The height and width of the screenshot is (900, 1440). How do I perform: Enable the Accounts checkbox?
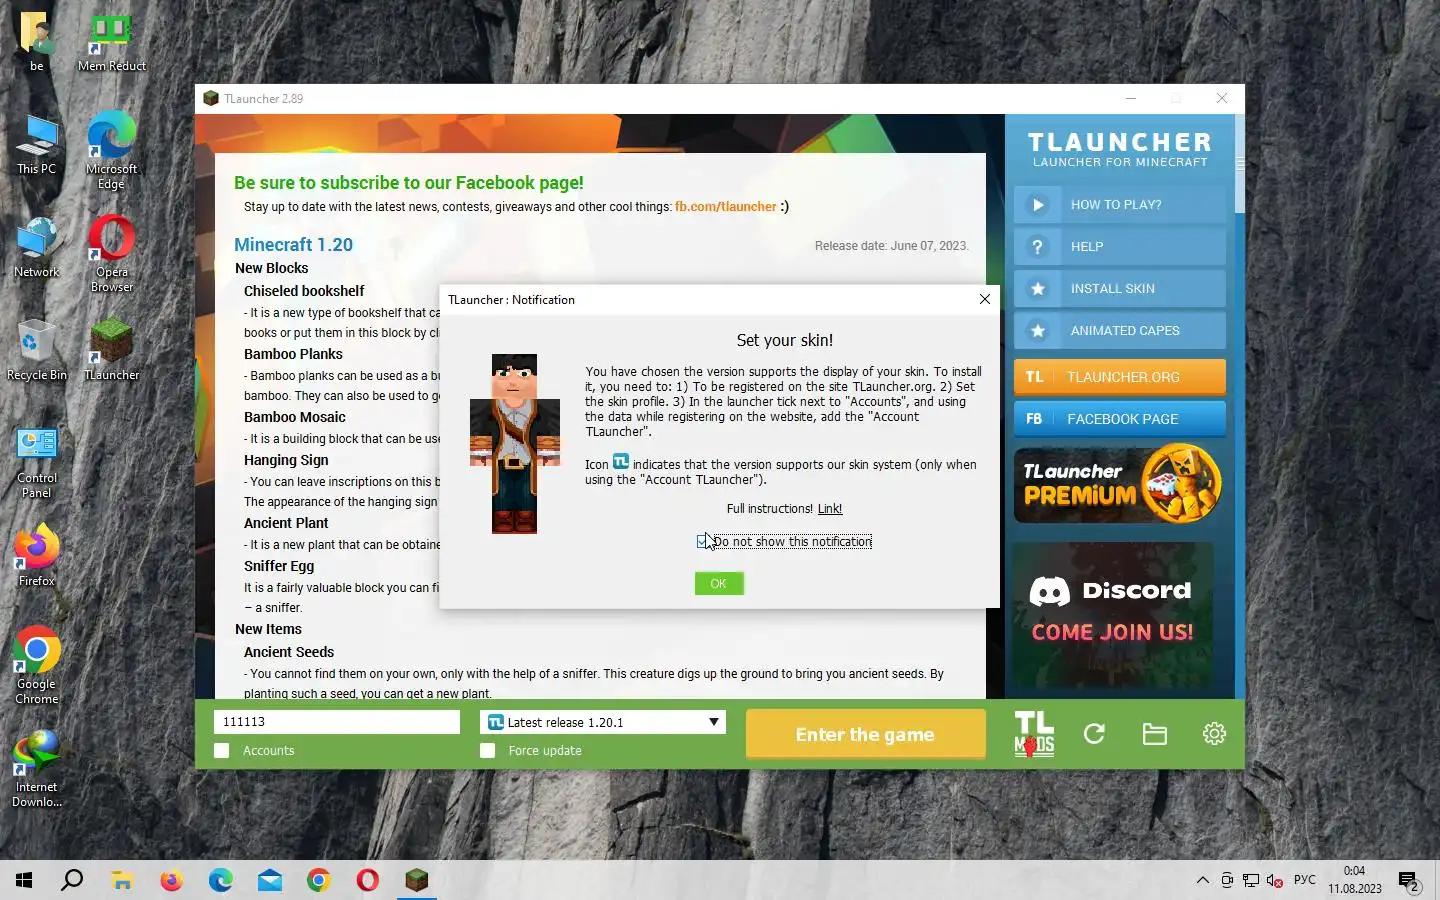coord(222,751)
